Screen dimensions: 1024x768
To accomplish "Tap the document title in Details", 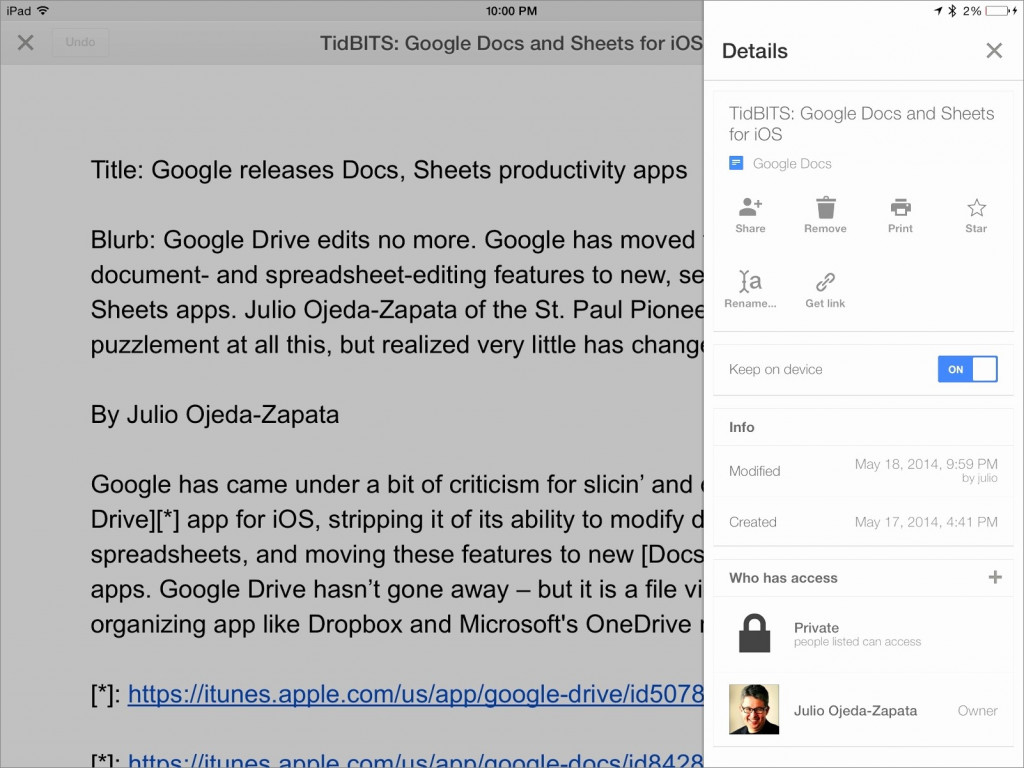I will tap(861, 124).
